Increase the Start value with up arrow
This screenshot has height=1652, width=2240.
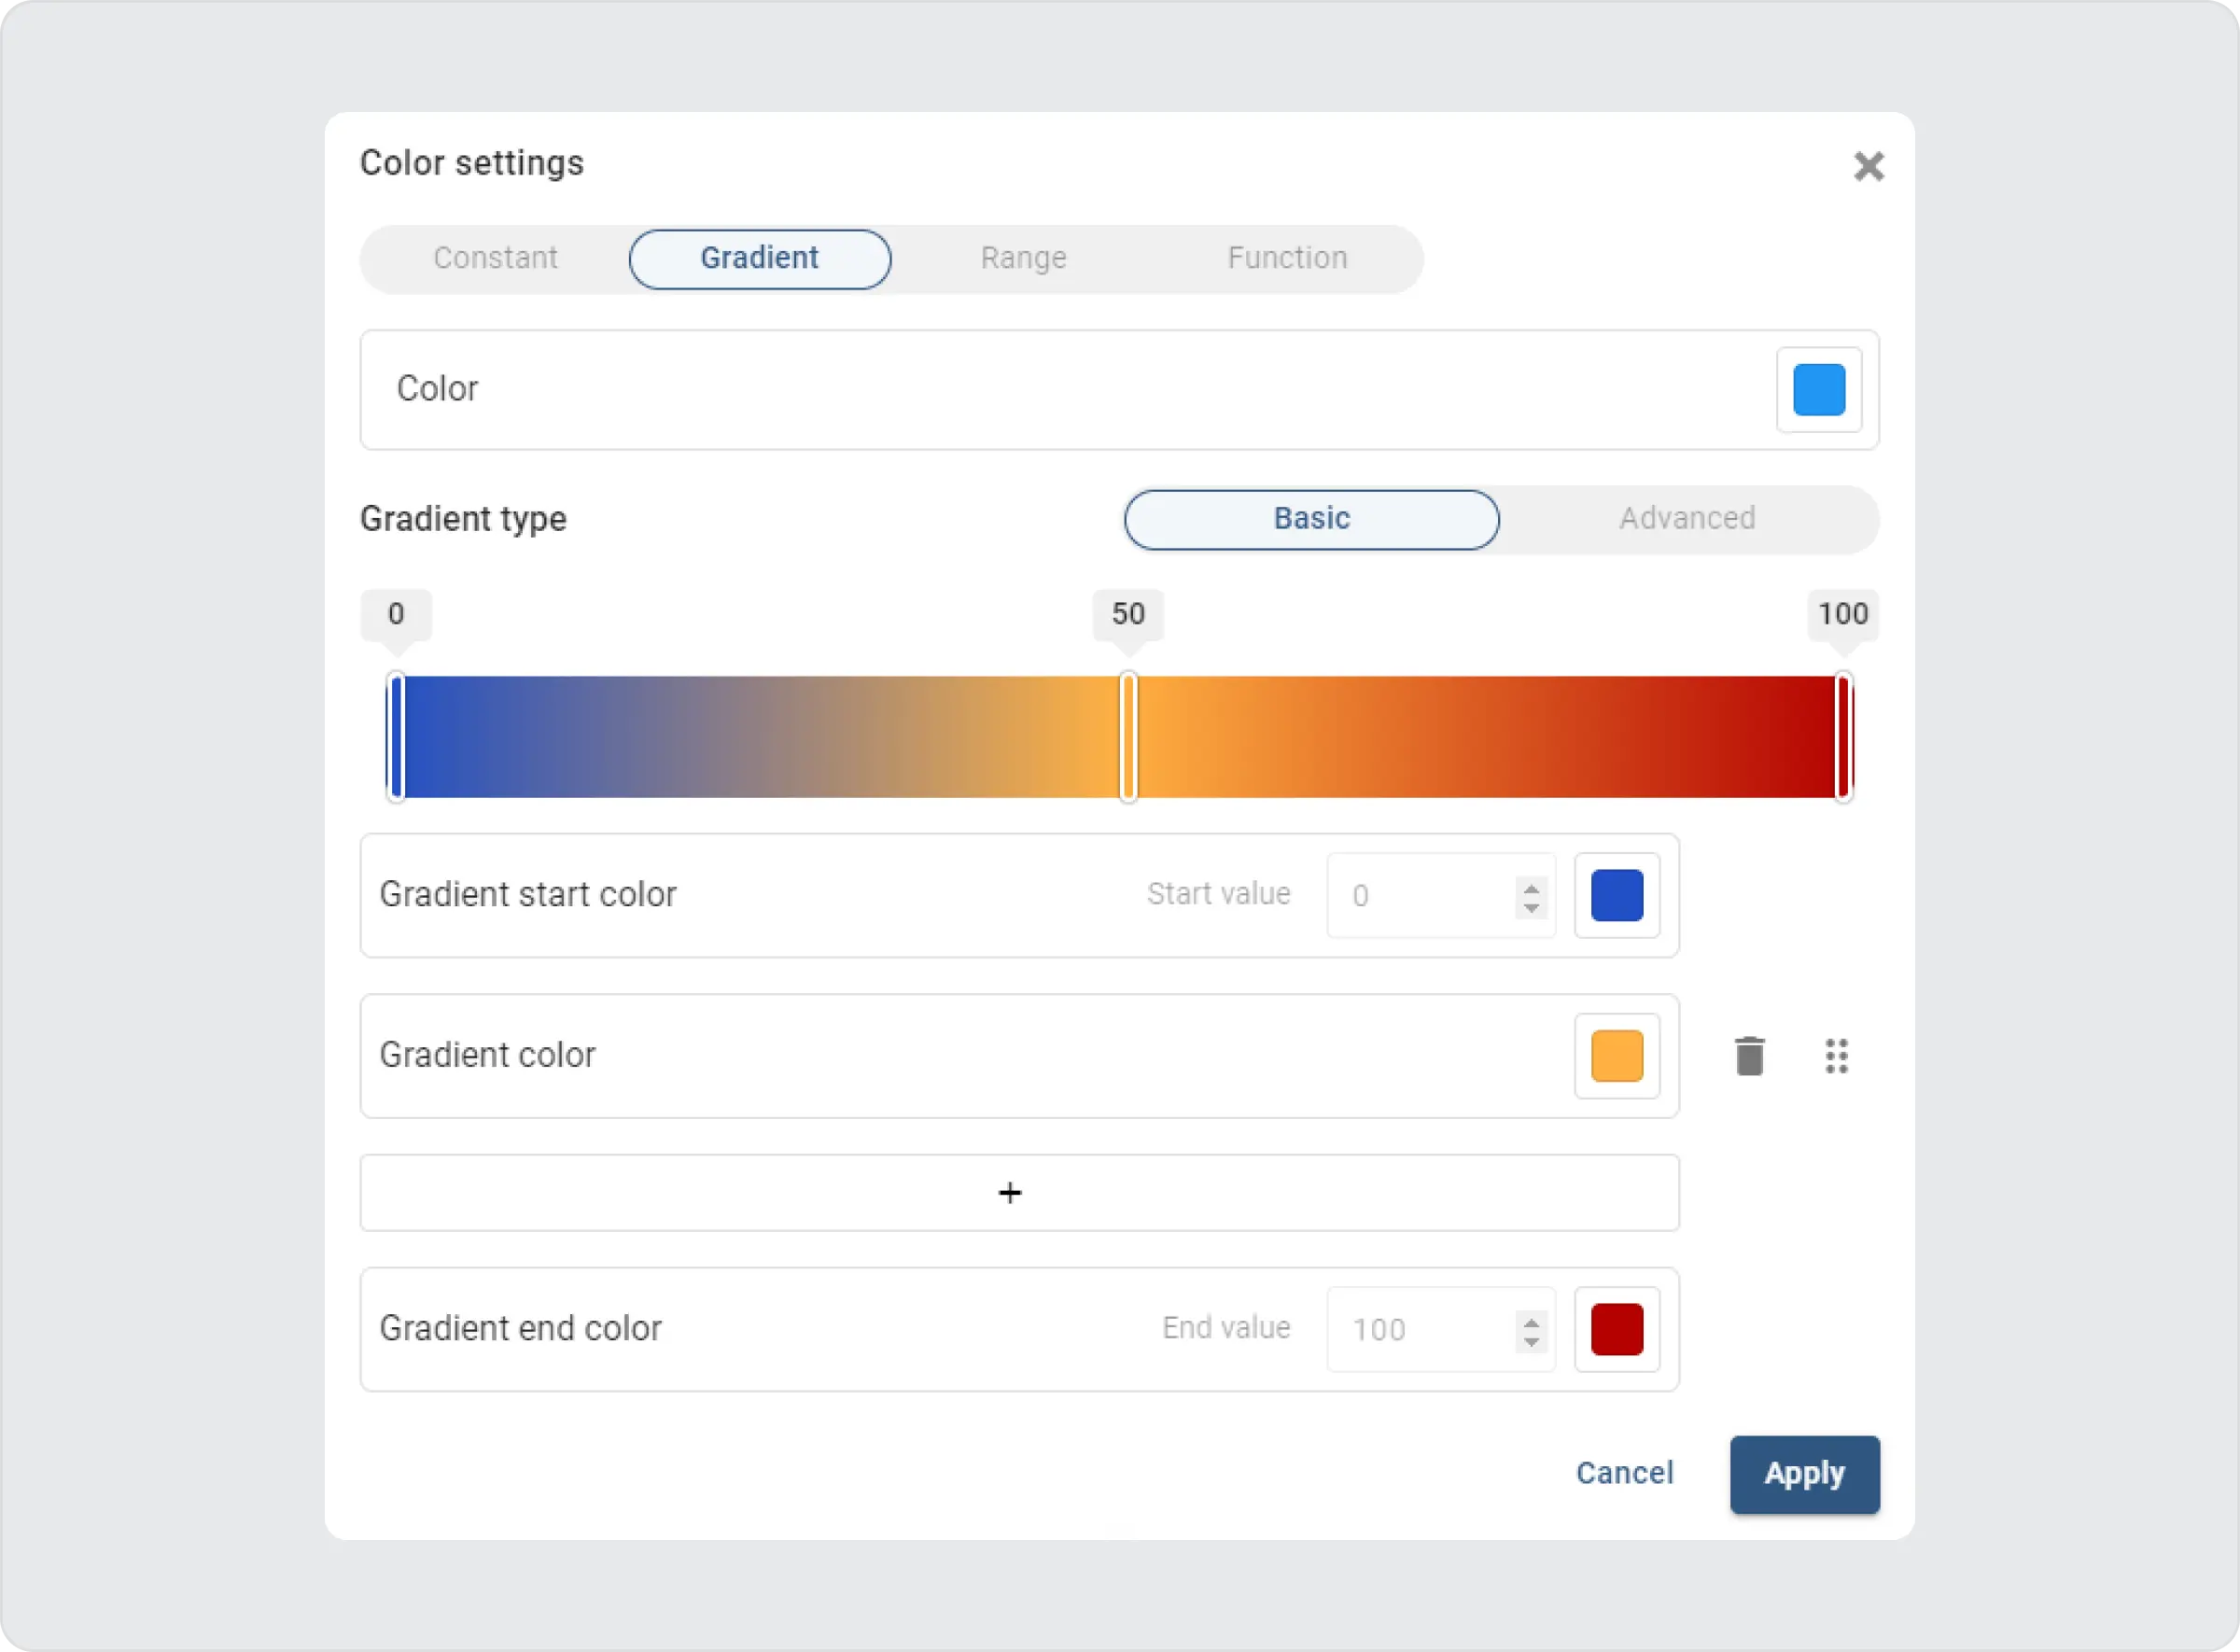pyautogui.click(x=1531, y=886)
